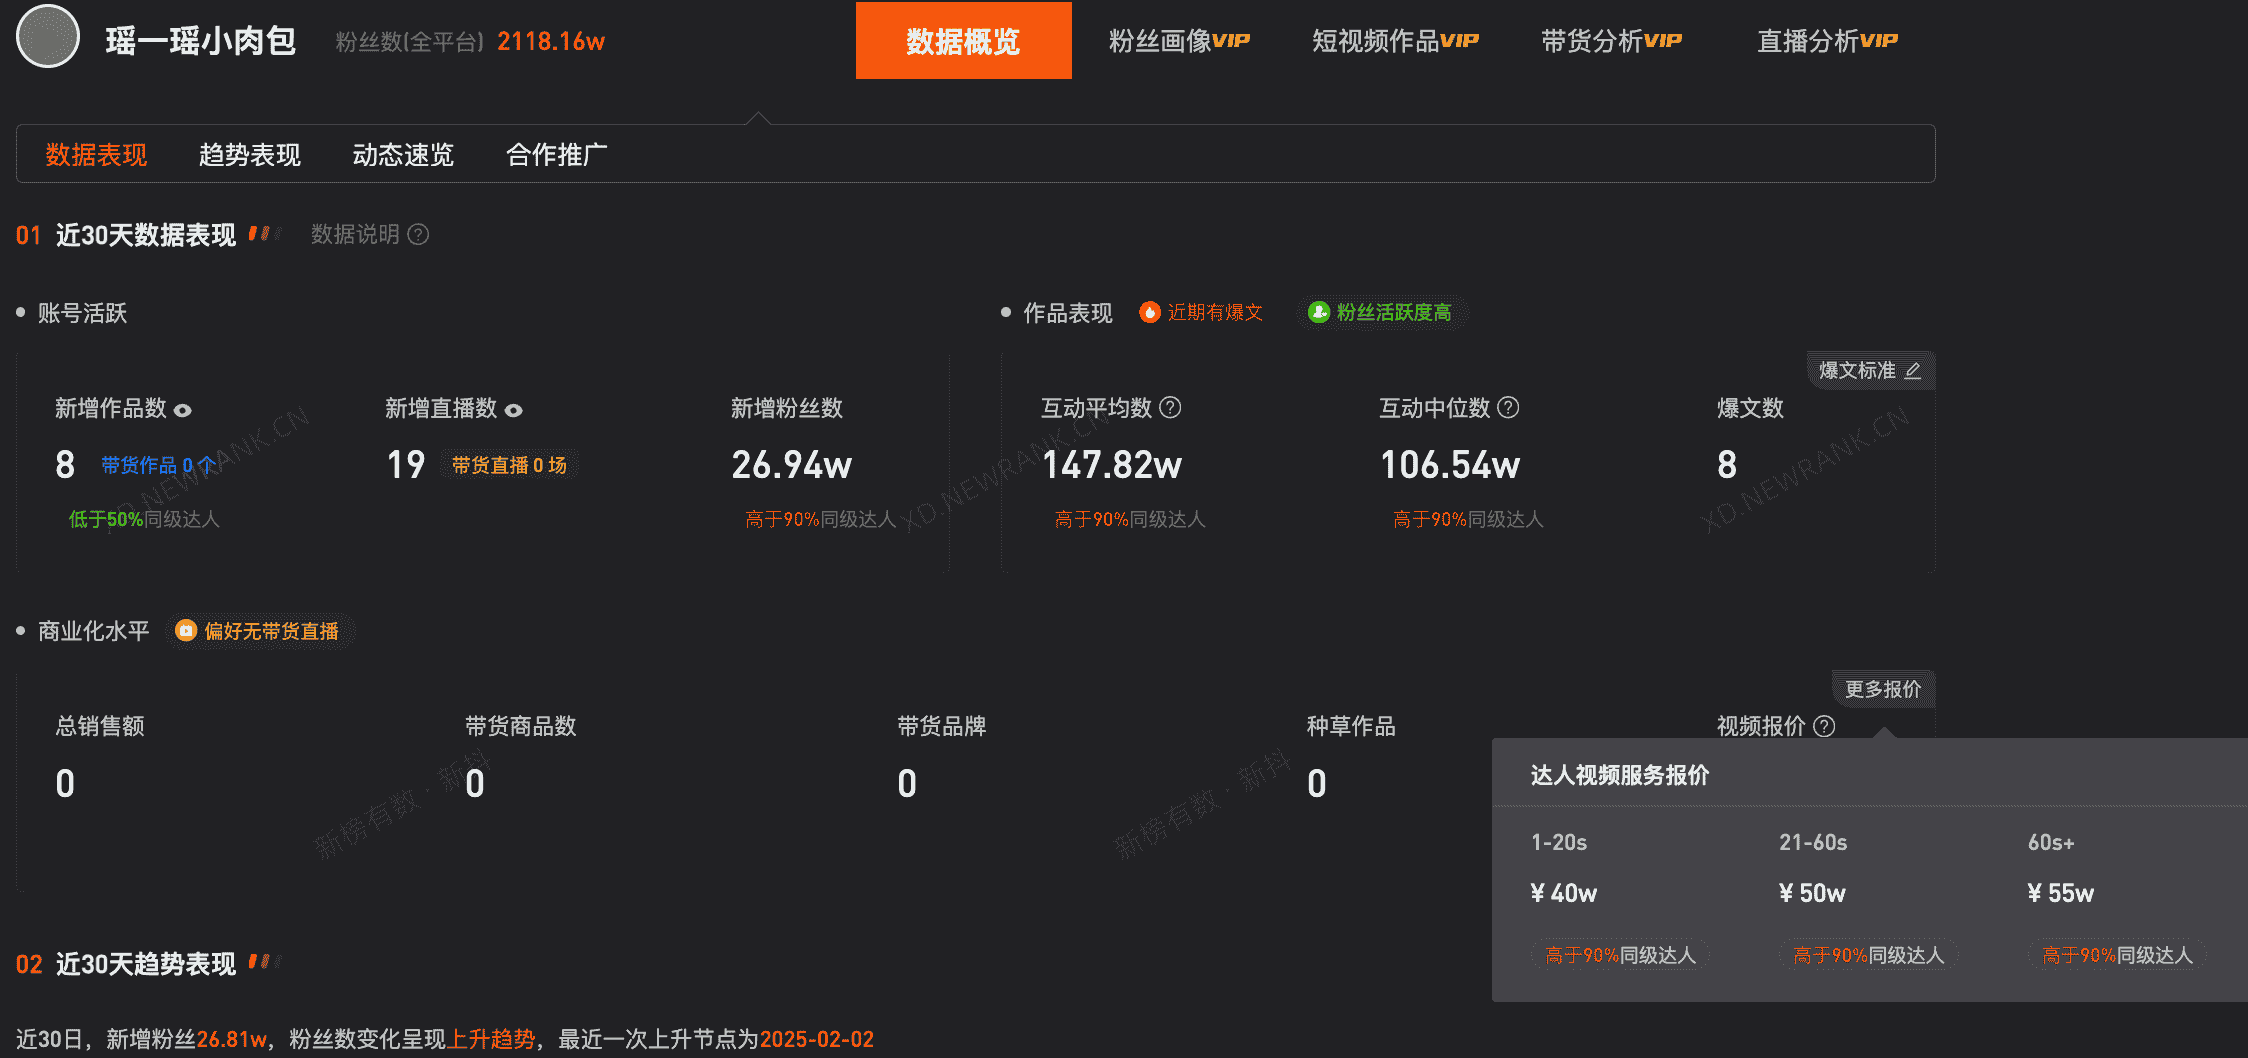Click the 2025-02-02 date link

tap(816, 1039)
